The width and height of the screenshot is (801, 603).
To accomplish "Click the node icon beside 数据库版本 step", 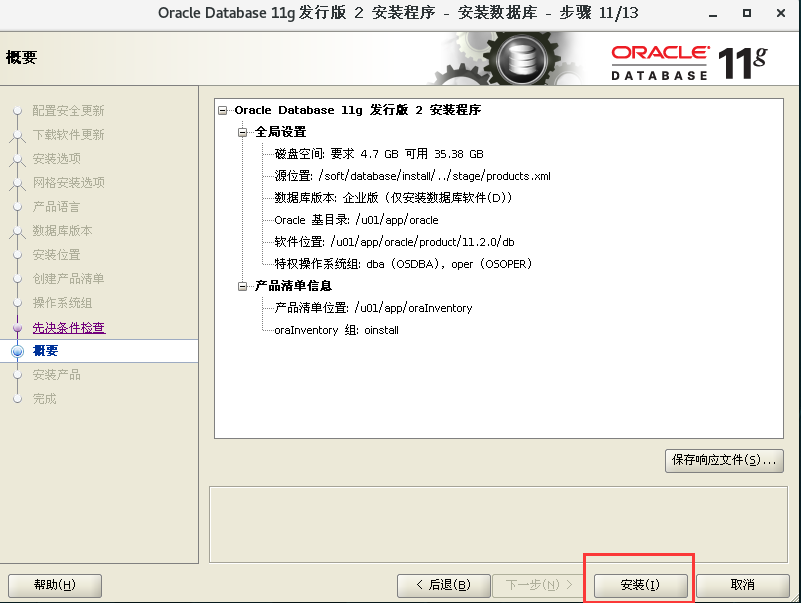I will click(x=17, y=230).
